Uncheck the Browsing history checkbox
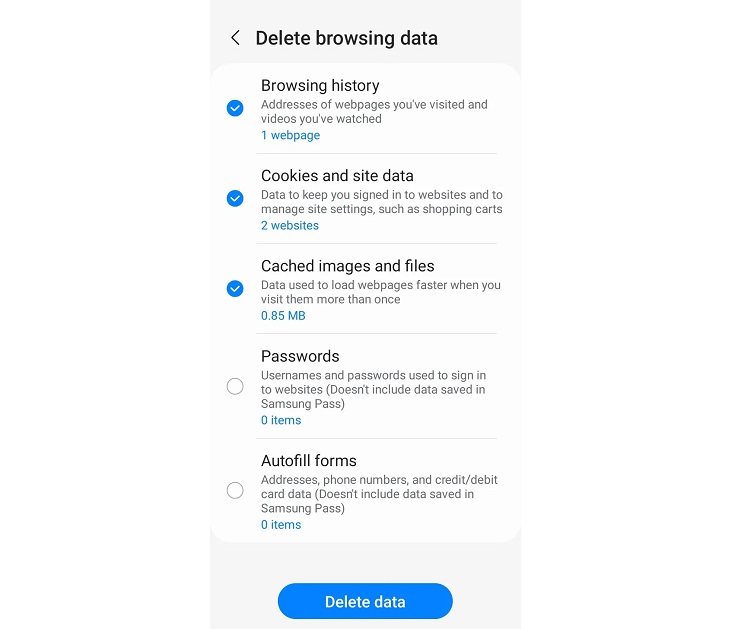This screenshot has width=750, height=629. (235, 108)
